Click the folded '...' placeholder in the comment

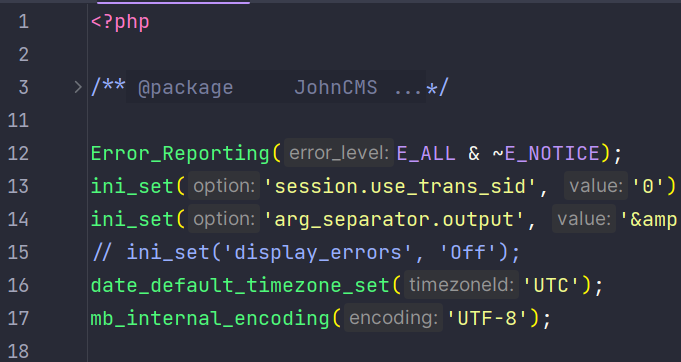coord(408,88)
